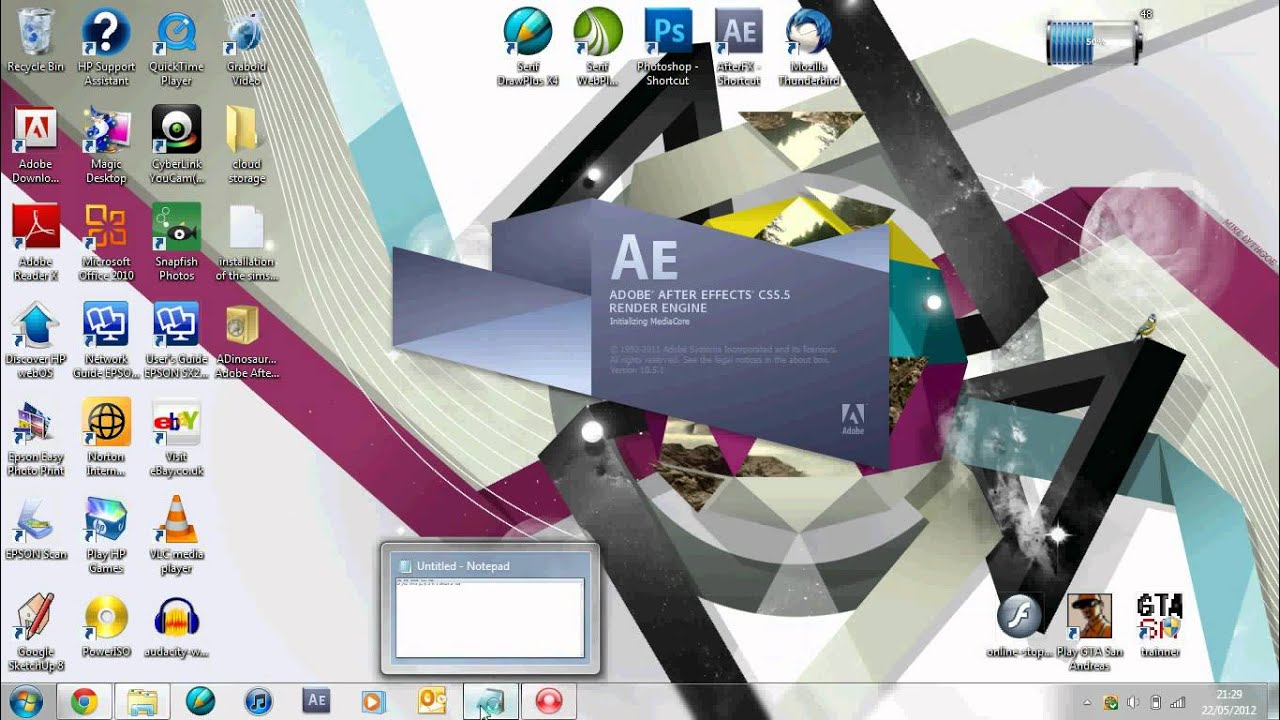
Task: Select 'installation of the sims' file
Action: pos(246,242)
